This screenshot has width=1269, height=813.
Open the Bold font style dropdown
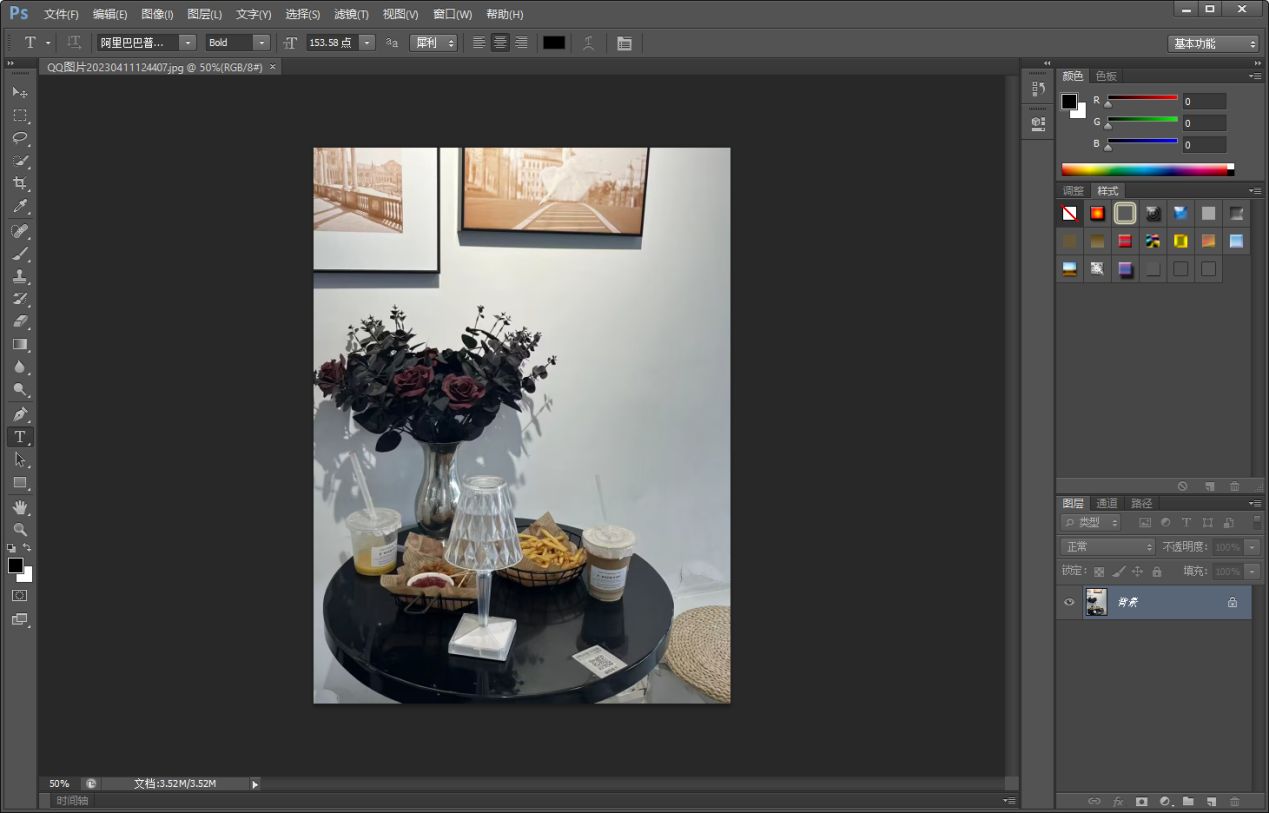click(261, 43)
